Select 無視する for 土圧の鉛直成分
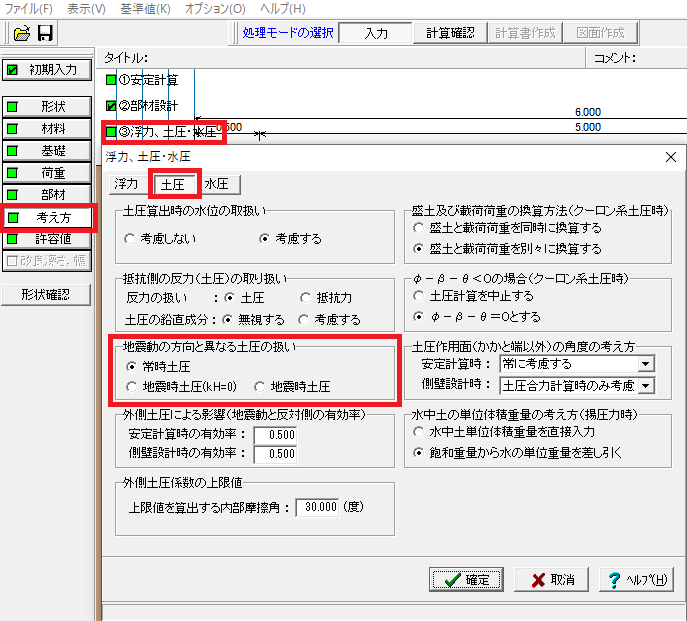 tap(253, 319)
